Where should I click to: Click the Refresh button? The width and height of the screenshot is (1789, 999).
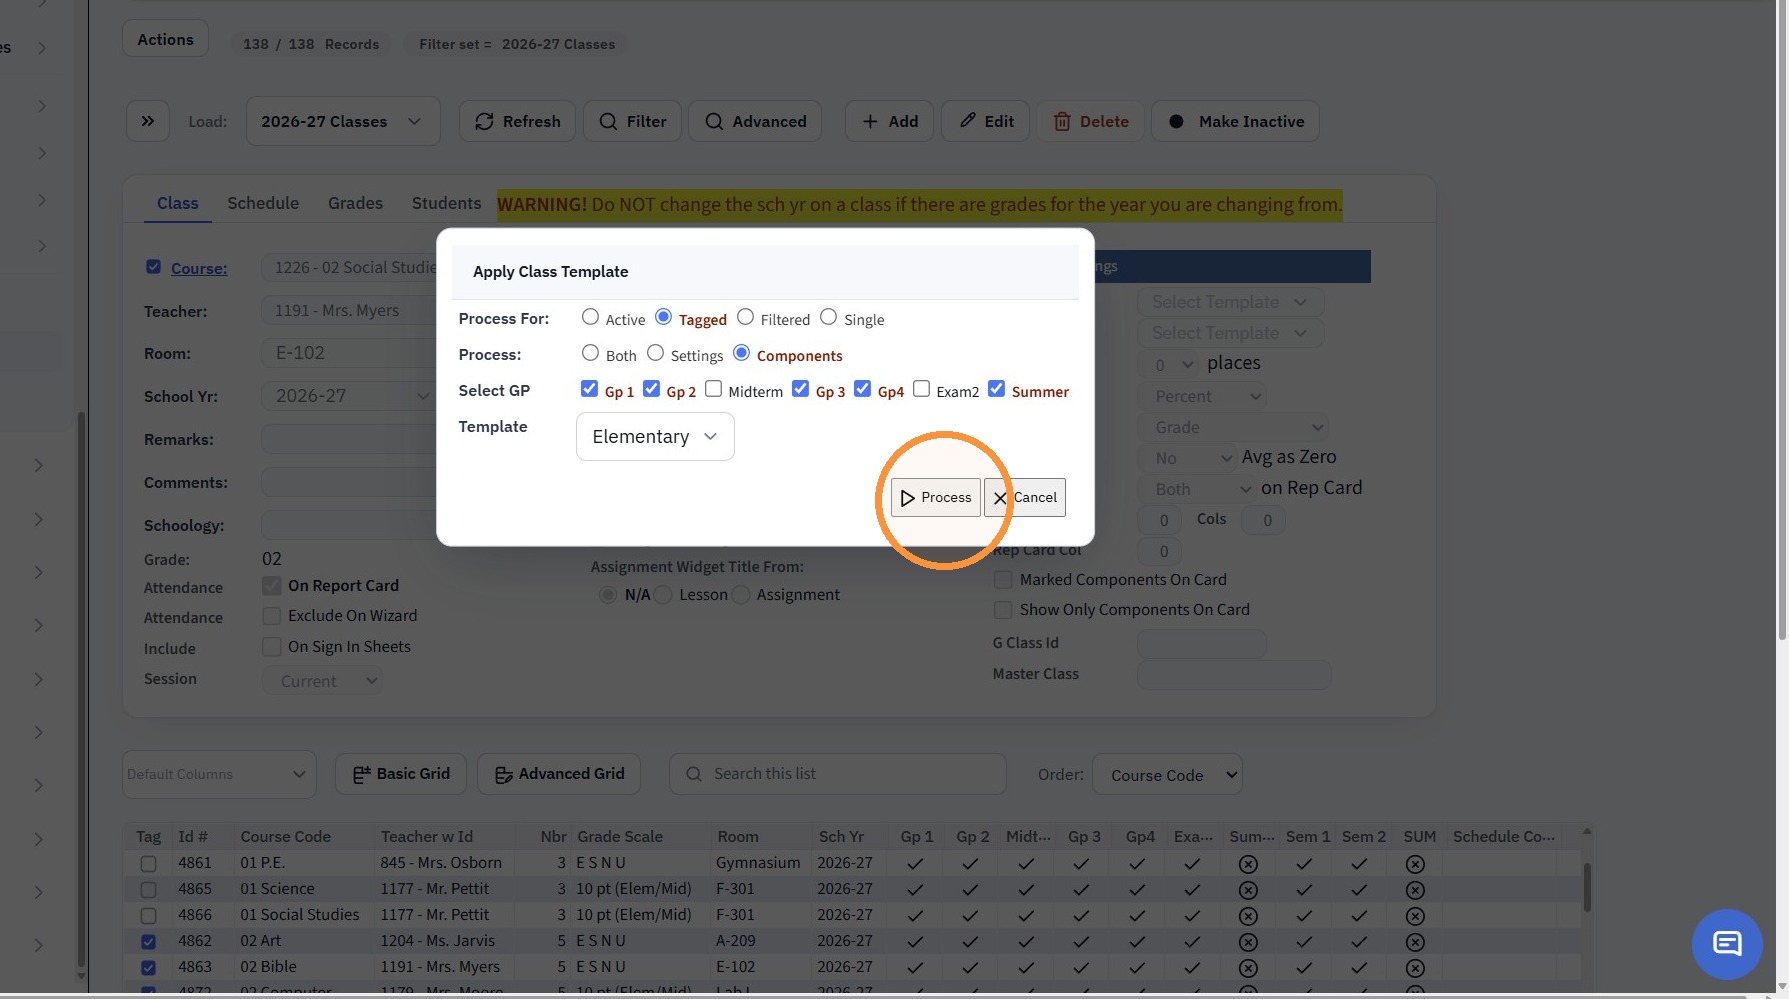pyautogui.click(x=517, y=121)
